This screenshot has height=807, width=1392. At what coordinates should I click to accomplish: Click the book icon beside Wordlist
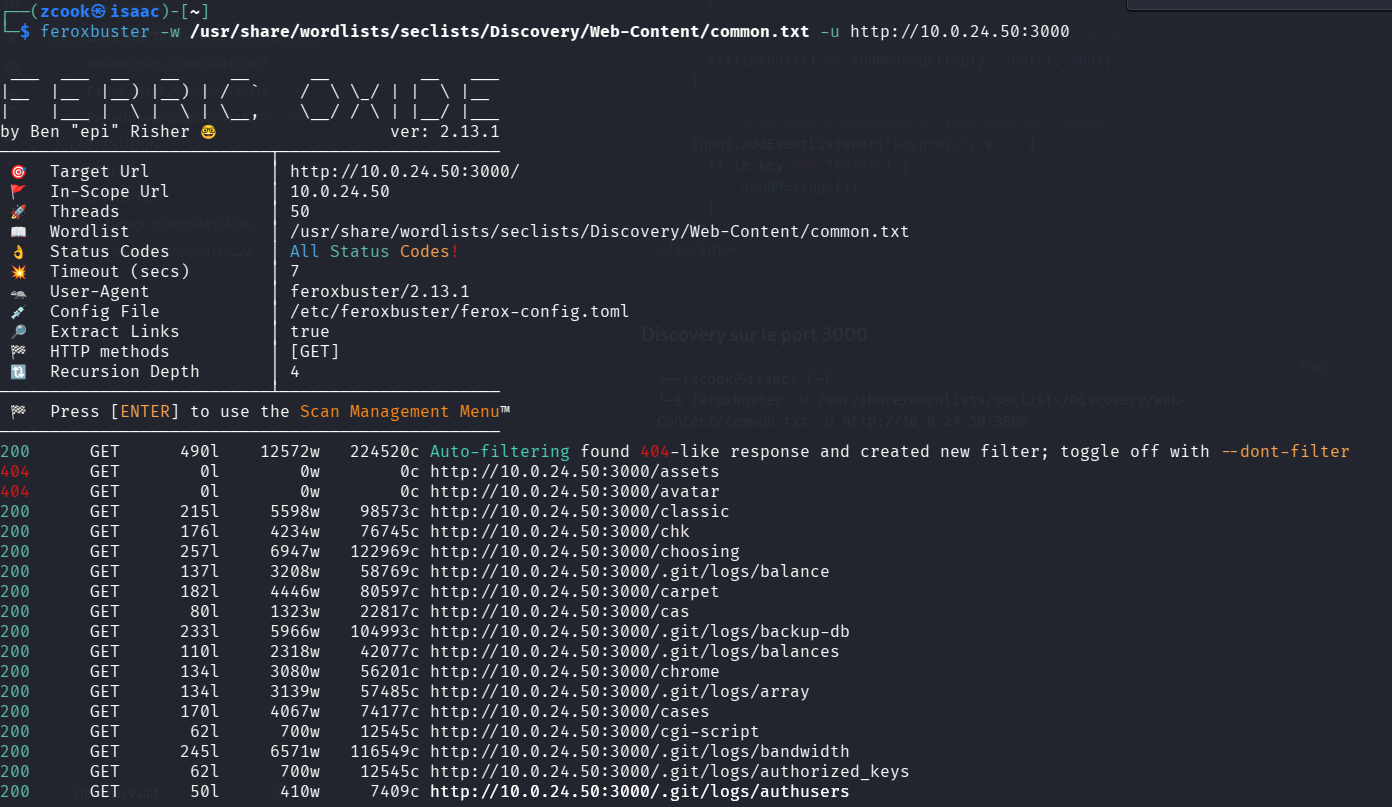[x=18, y=232]
